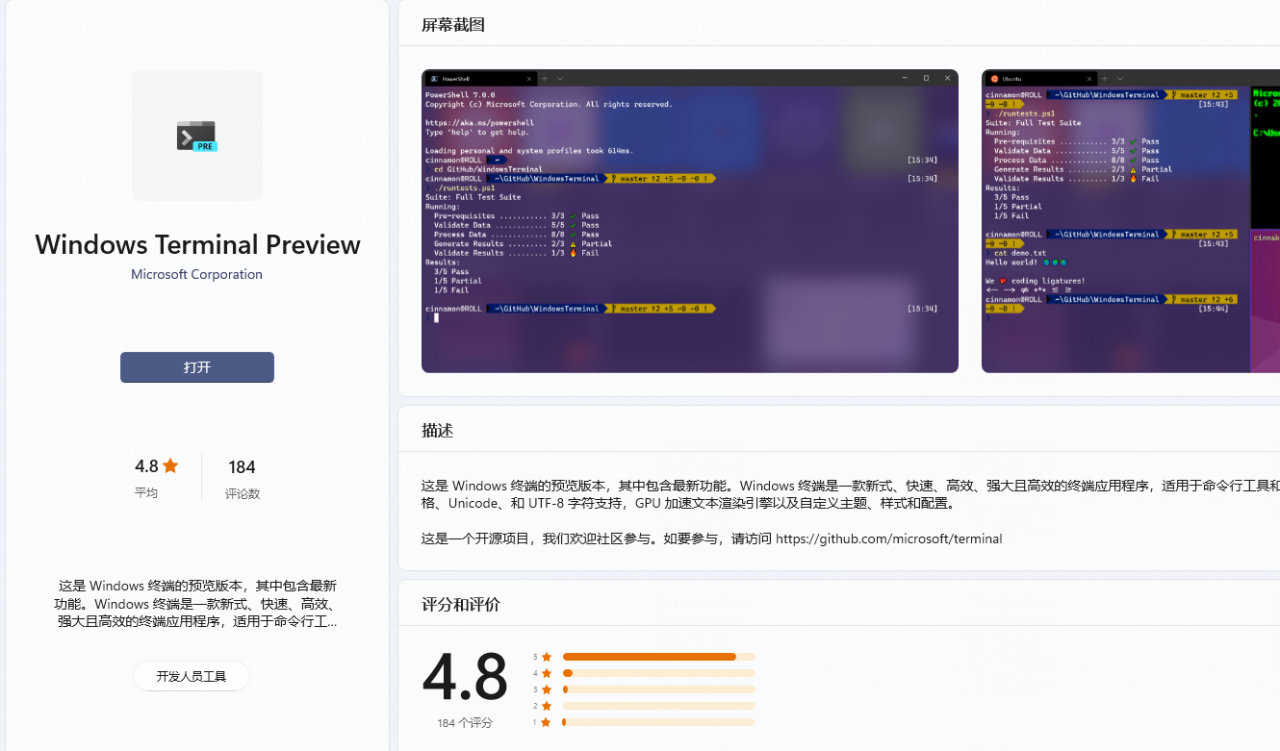Click the 5-star rating distribution bar
The height and width of the screenshot is (751, 1280).
click(x=659, y=657)
